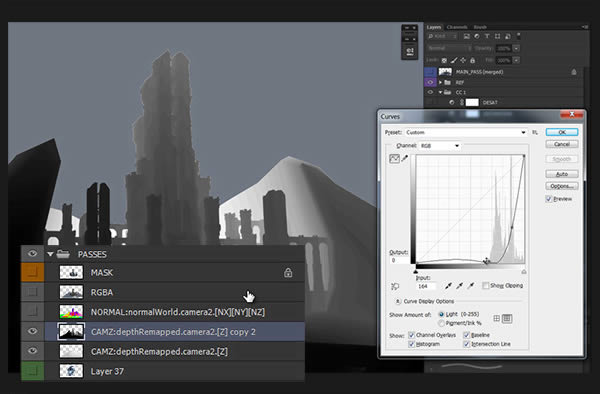Open the Opacity slider dropdown arrow

coord(516,49)
